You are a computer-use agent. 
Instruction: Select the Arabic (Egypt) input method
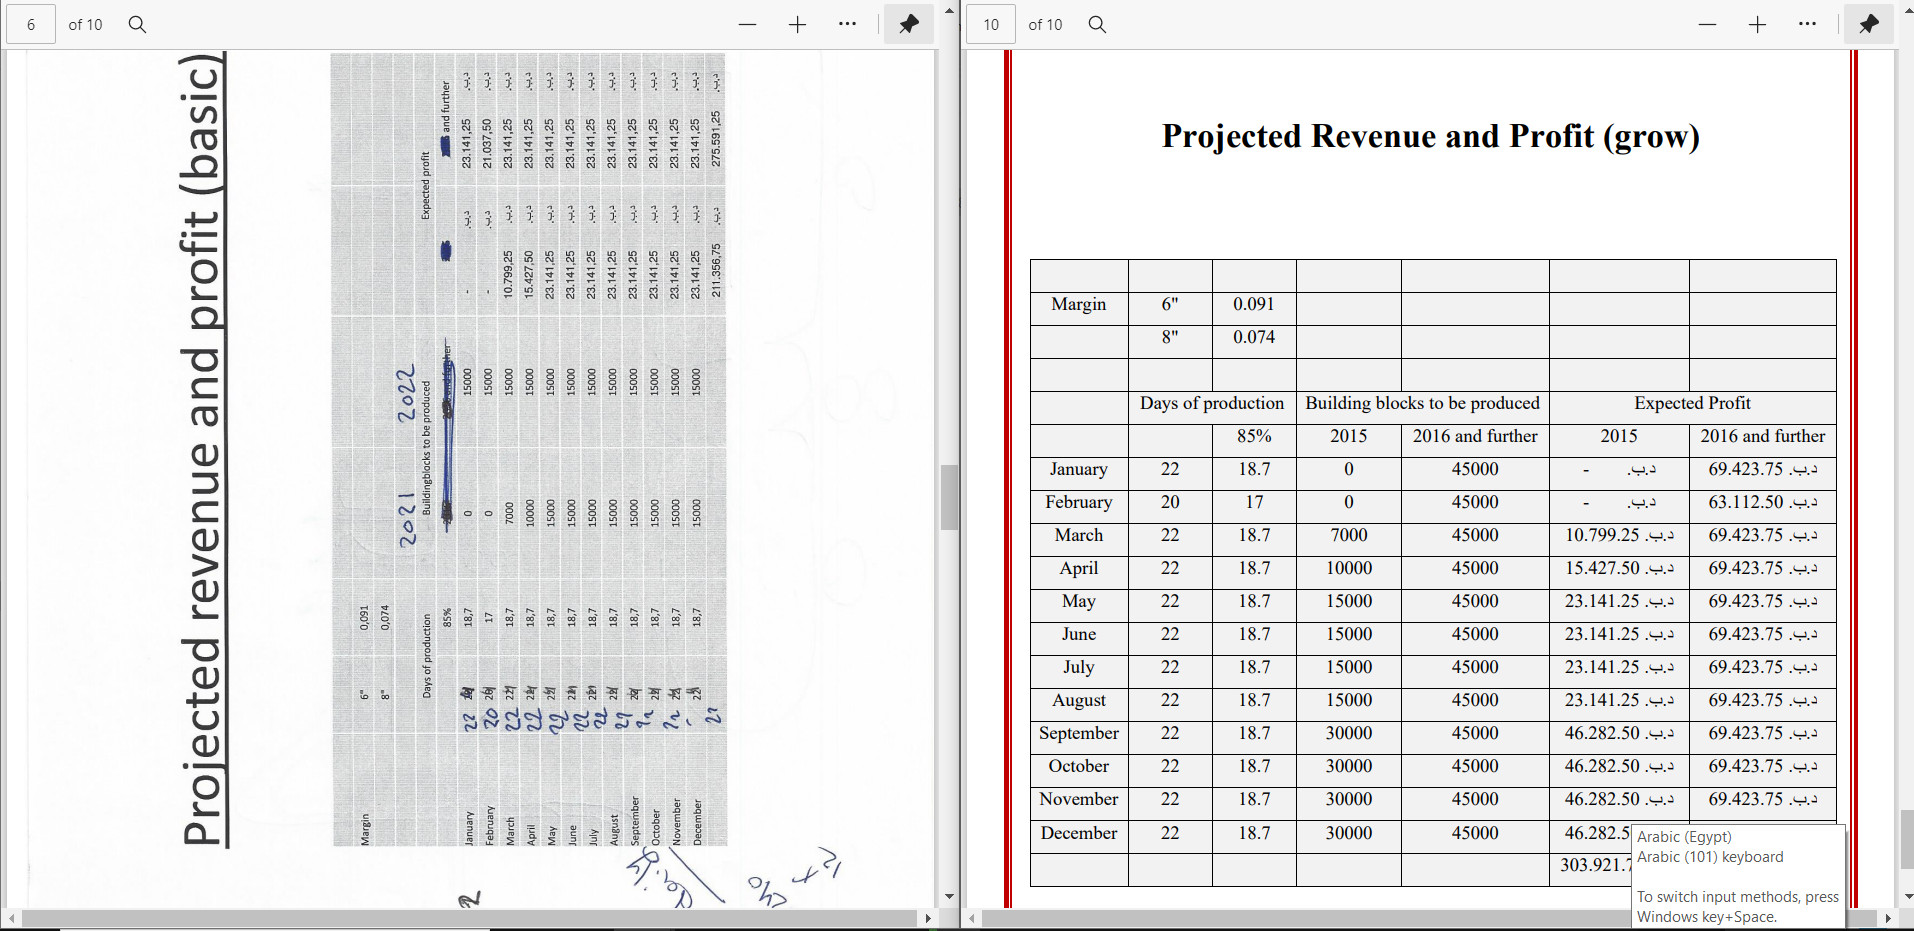click(x=1685, y=836)
